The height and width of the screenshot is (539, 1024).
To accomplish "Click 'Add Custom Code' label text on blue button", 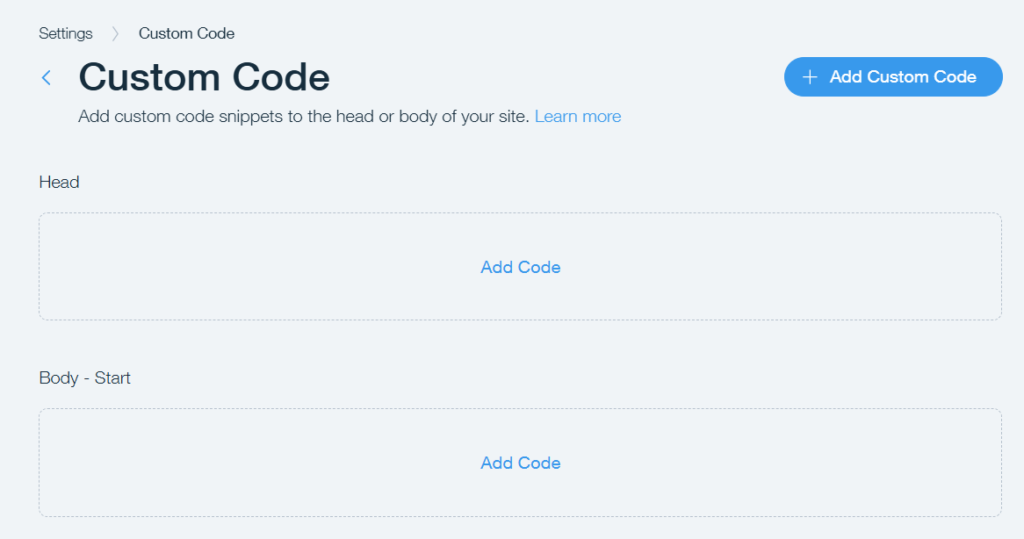I will [903, 77].
